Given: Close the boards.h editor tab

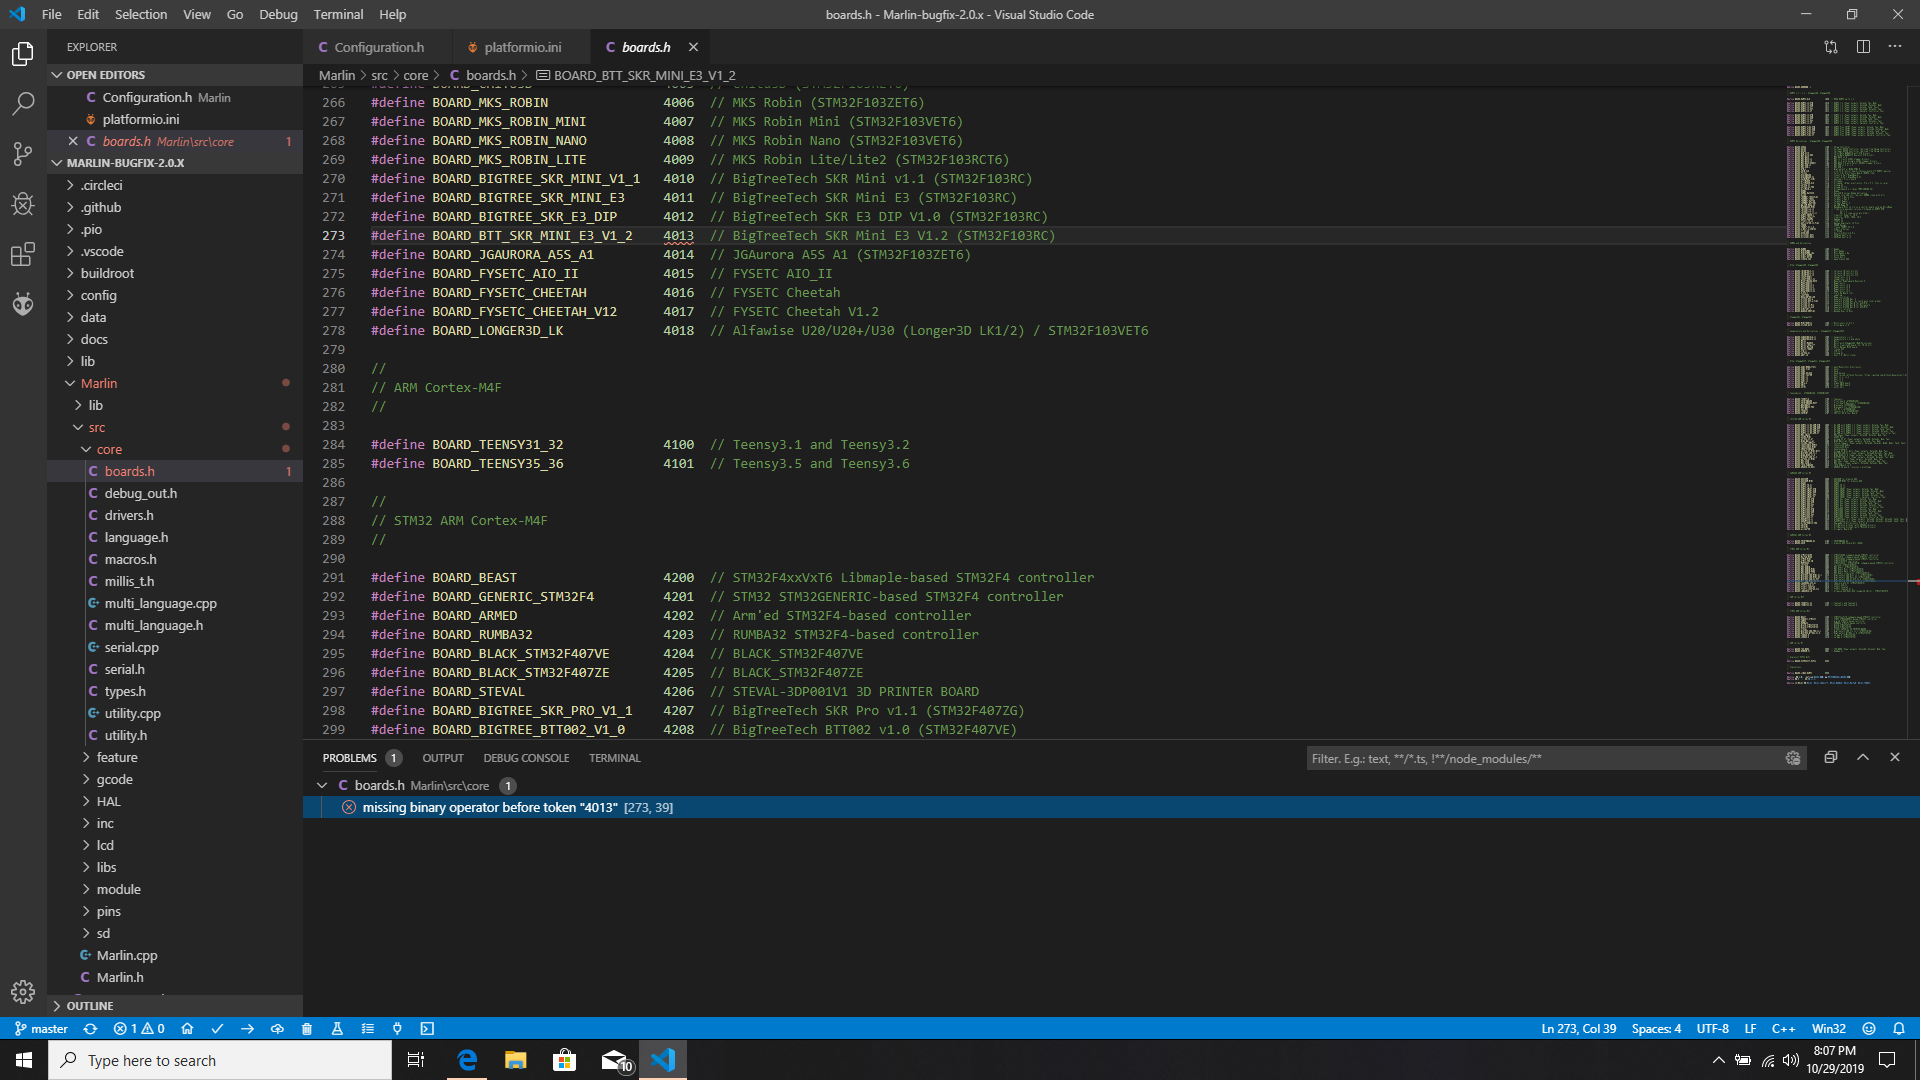Looking at the screenshot, I should click(x=693, y=47).
